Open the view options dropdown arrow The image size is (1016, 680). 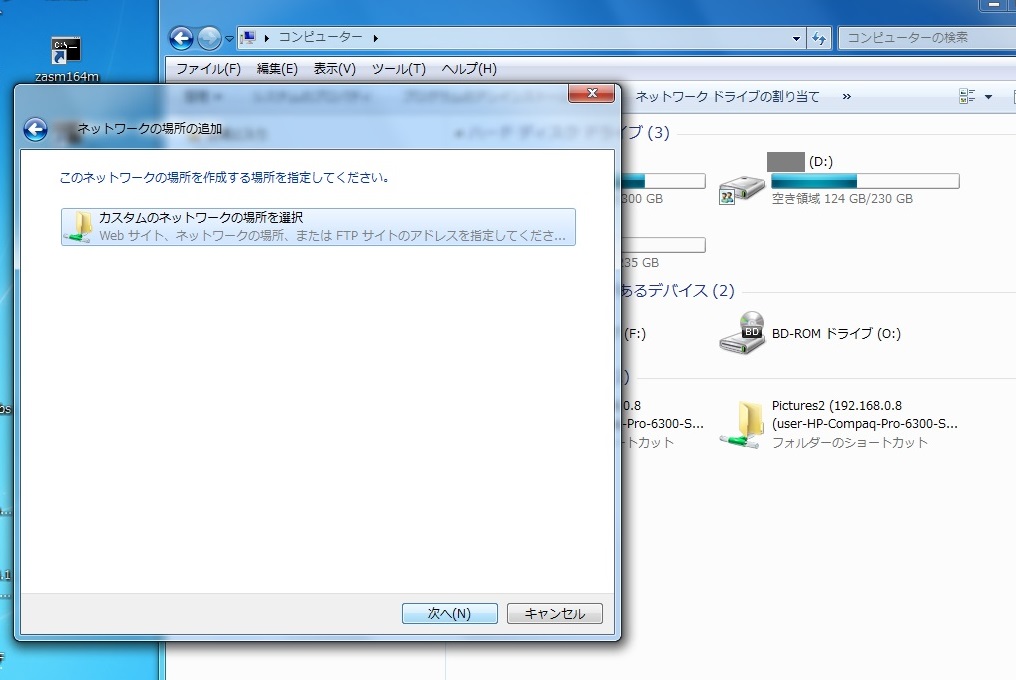989,97
